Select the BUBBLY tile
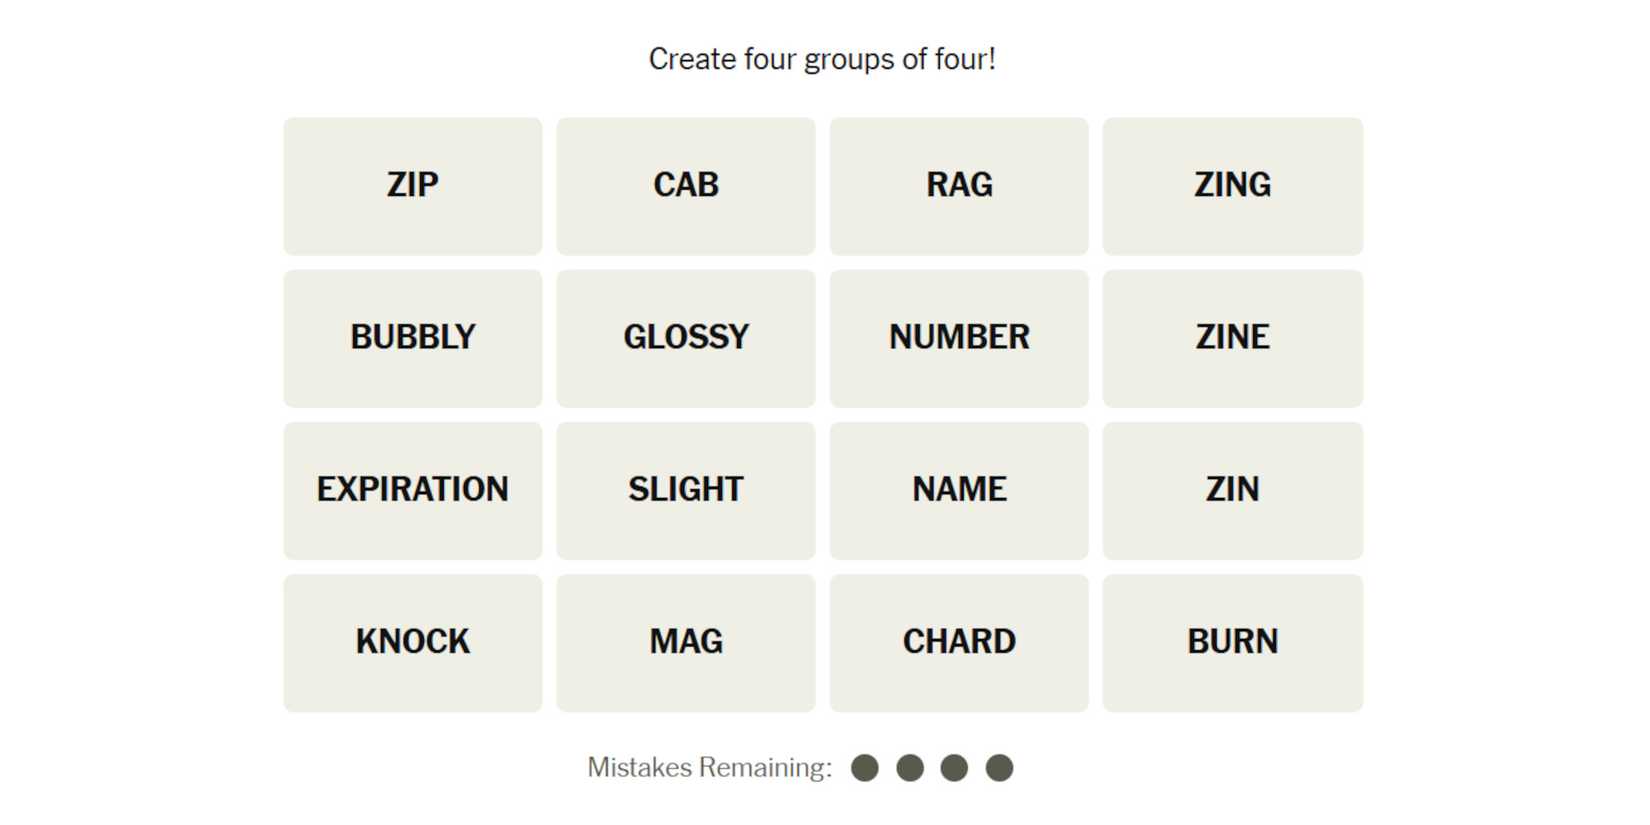Image resolution: width=1650 pixels, height=825 pixels. click(412, 338)
